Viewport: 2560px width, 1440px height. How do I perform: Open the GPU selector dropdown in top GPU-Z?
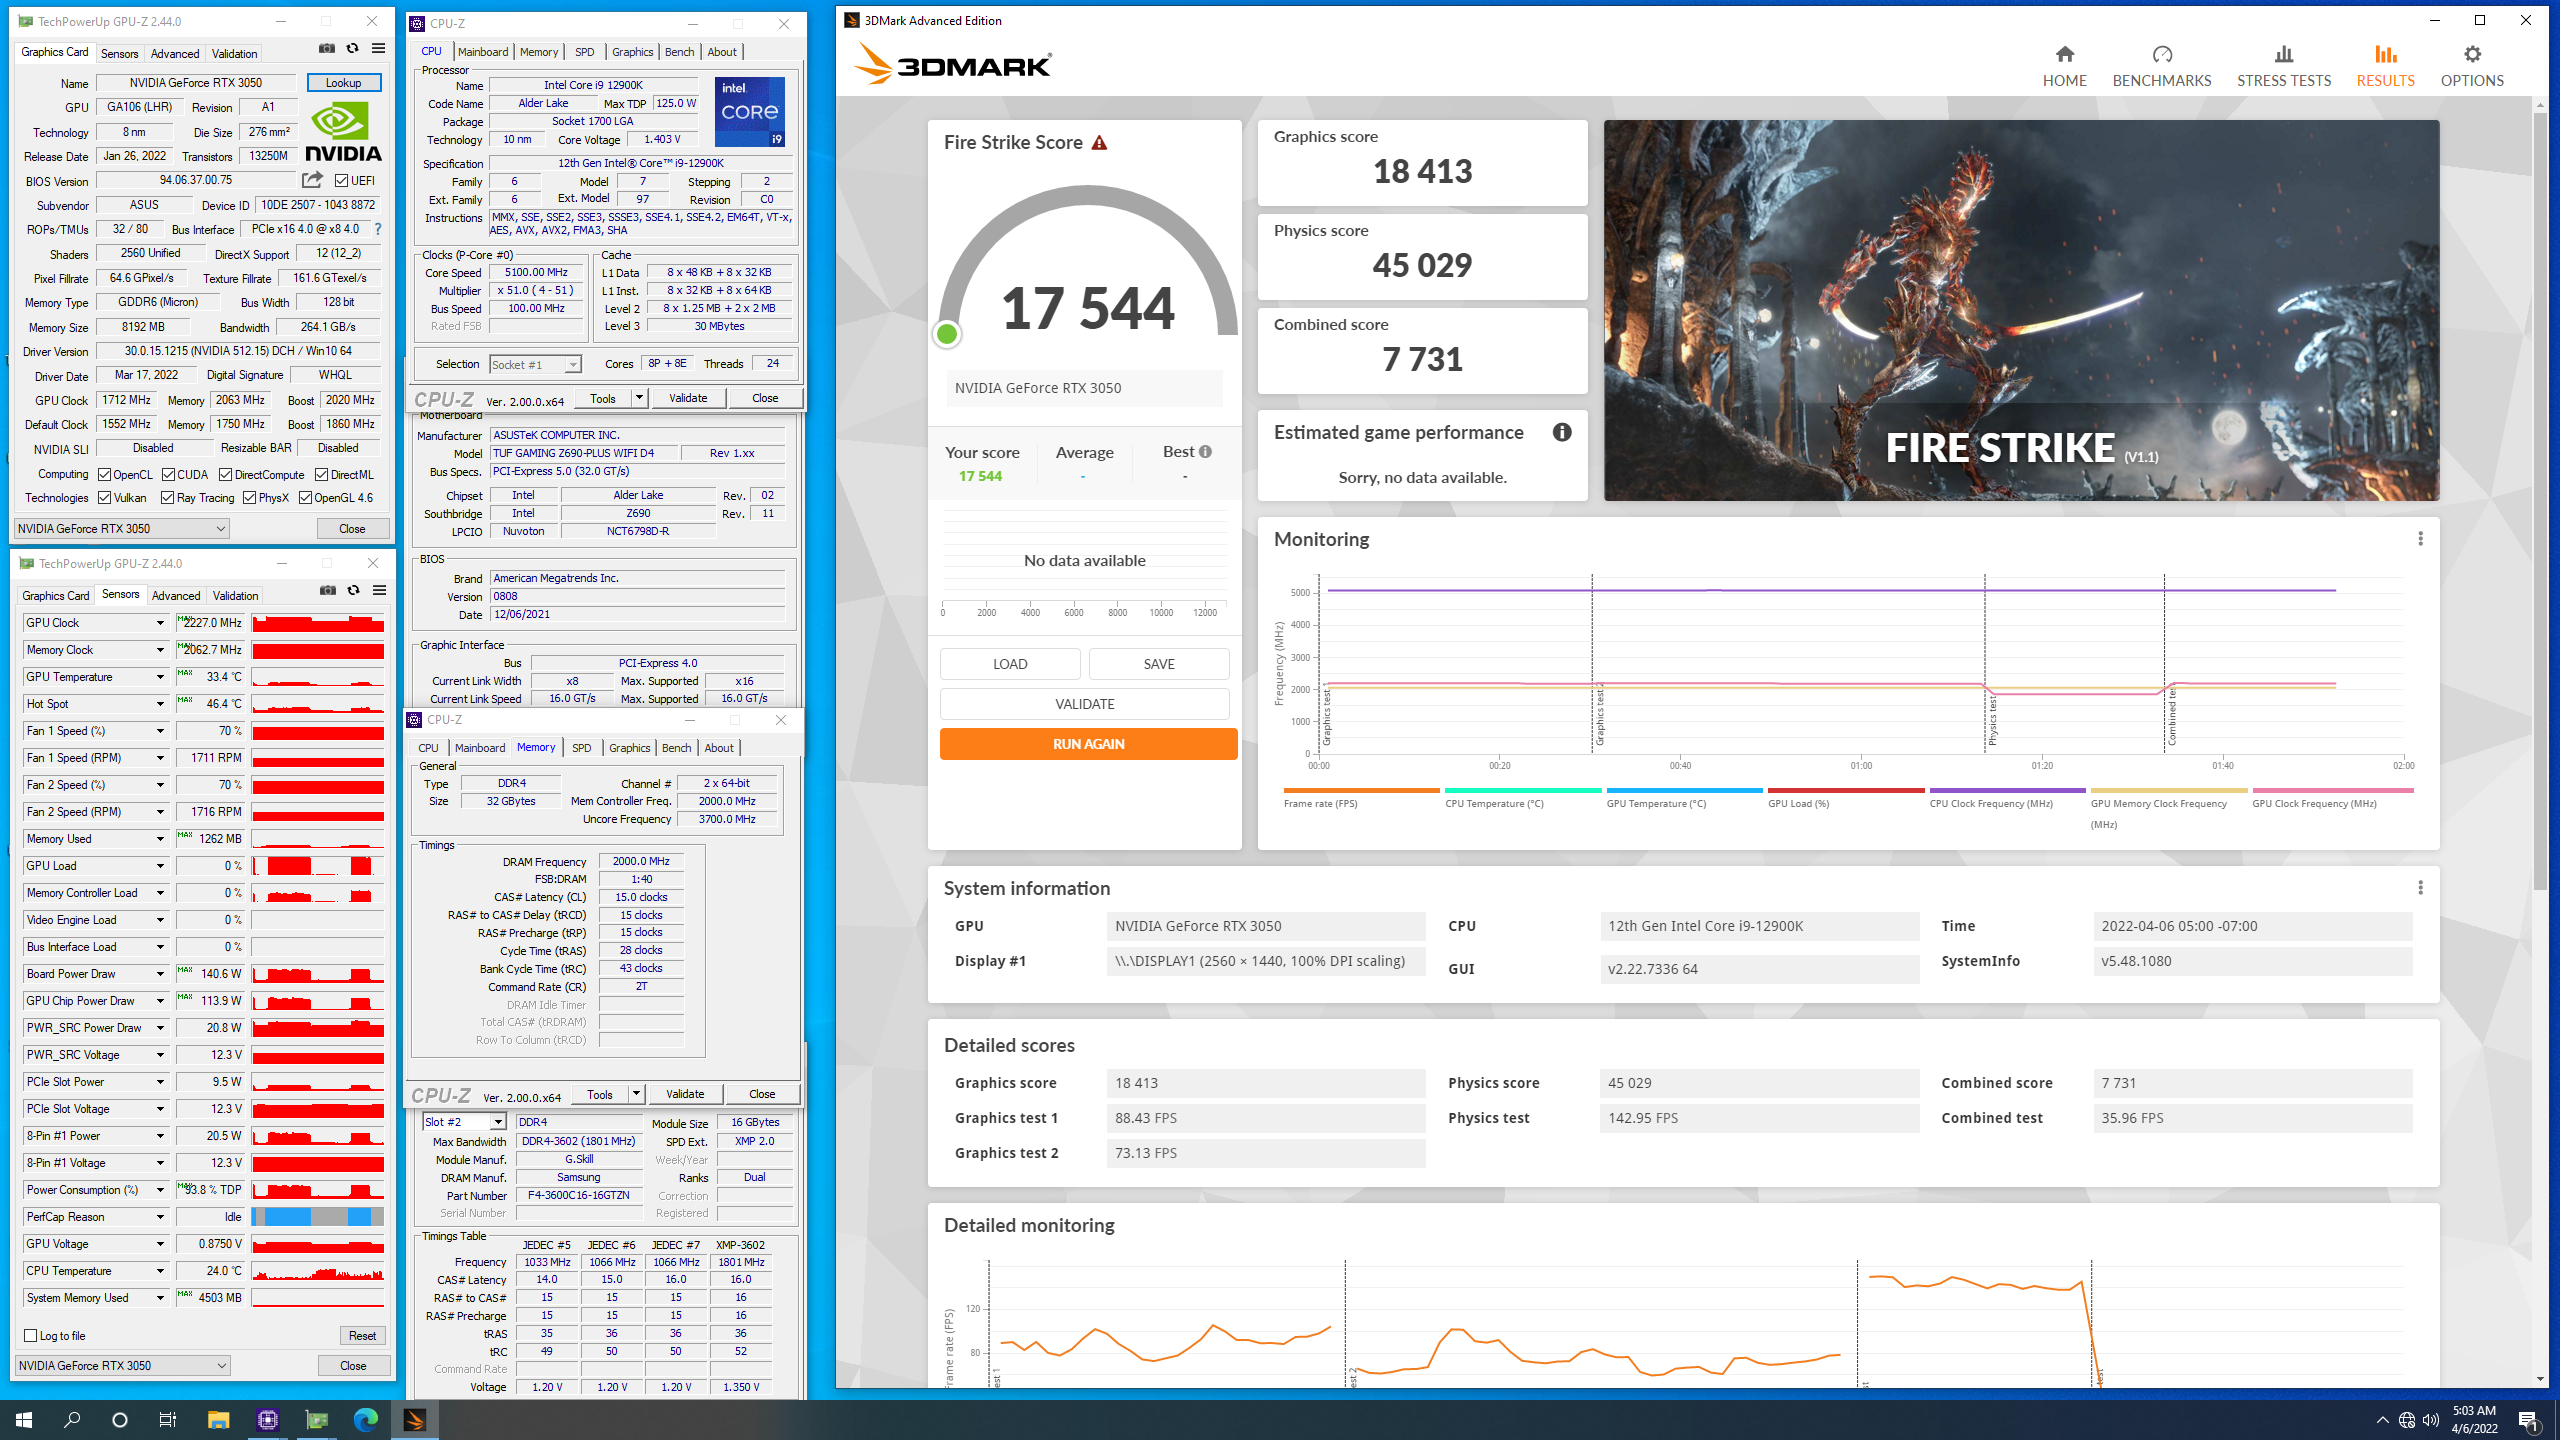click(x=122, y=528)
